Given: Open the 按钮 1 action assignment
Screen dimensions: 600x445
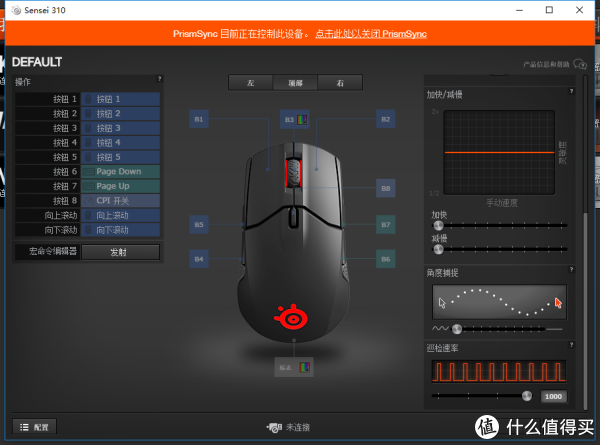Looking at the screenshot, I should click(120, 99).
